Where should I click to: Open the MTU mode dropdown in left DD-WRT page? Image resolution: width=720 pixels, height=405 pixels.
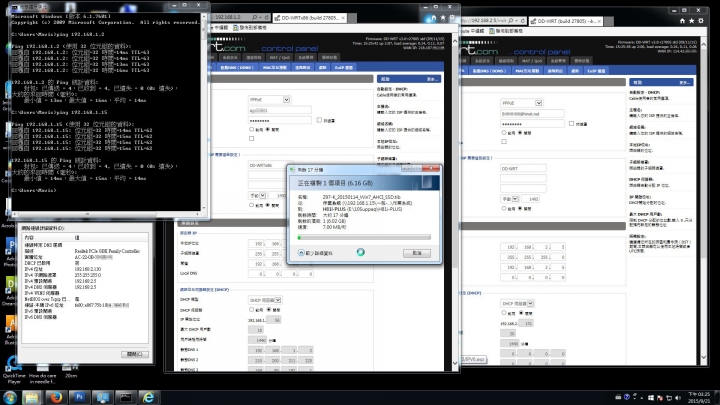[257, 196]
